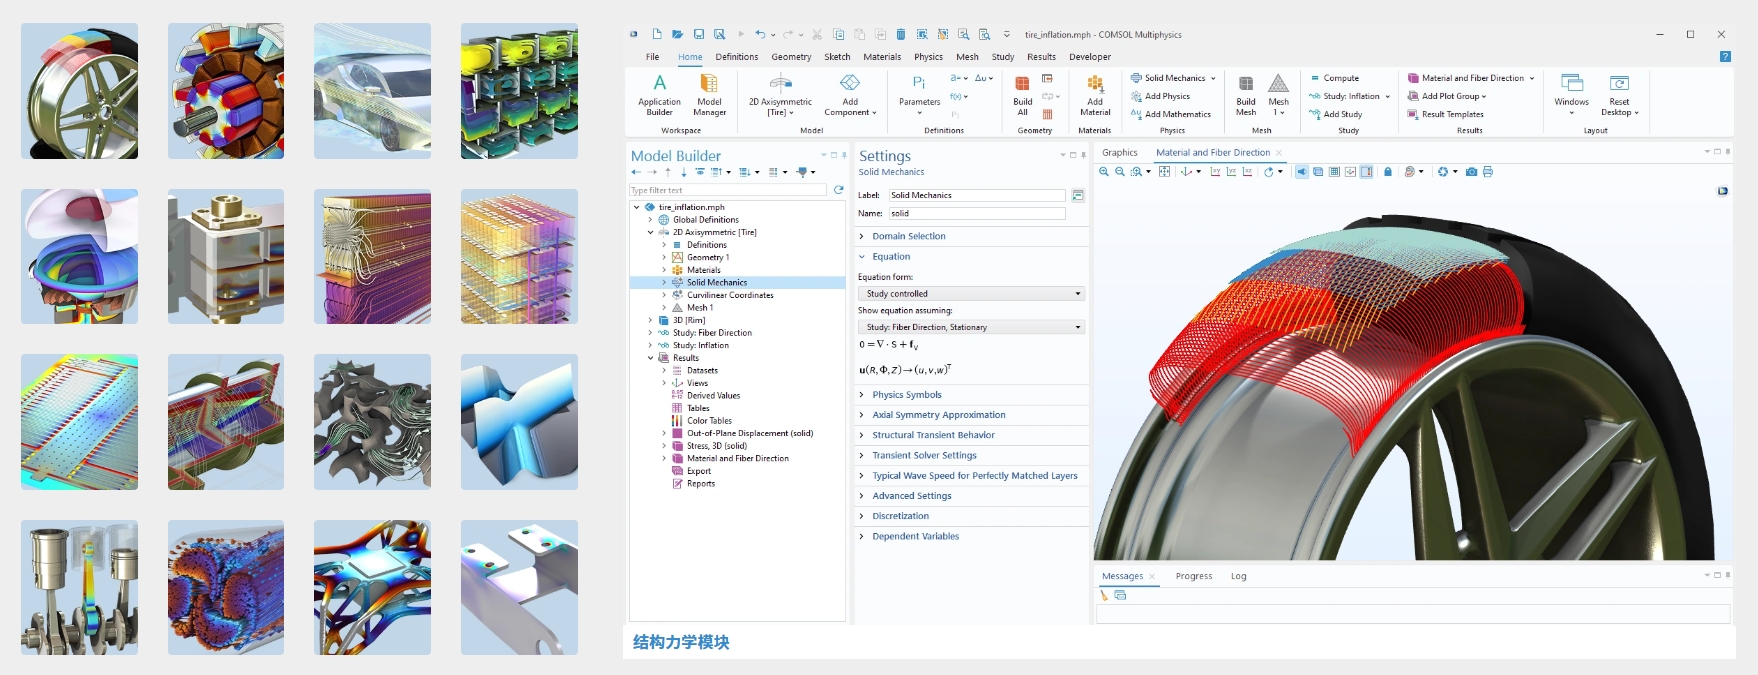Take a graphics snapshot with the camera icon

click(1471, 172)
